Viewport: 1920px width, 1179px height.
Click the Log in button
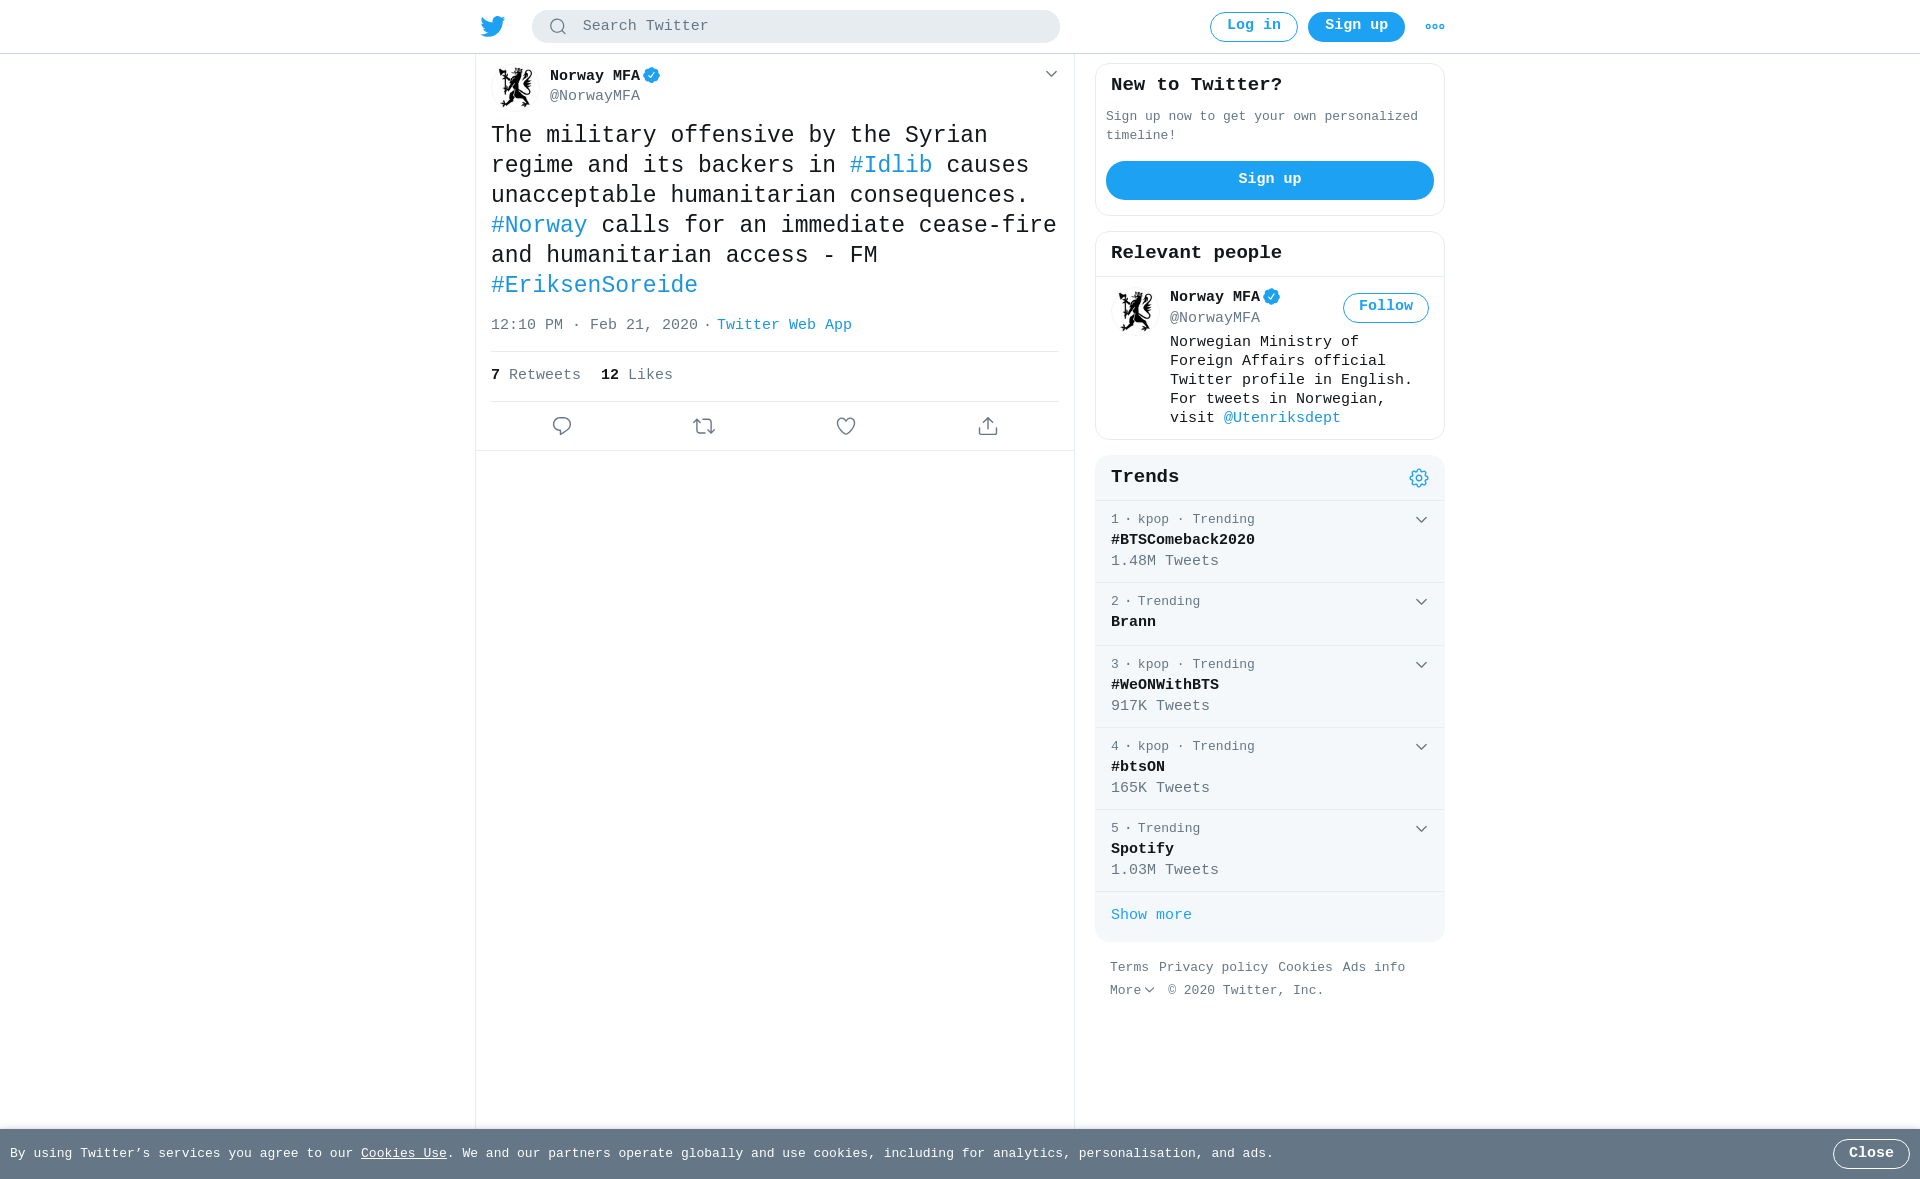(1254, 27)
